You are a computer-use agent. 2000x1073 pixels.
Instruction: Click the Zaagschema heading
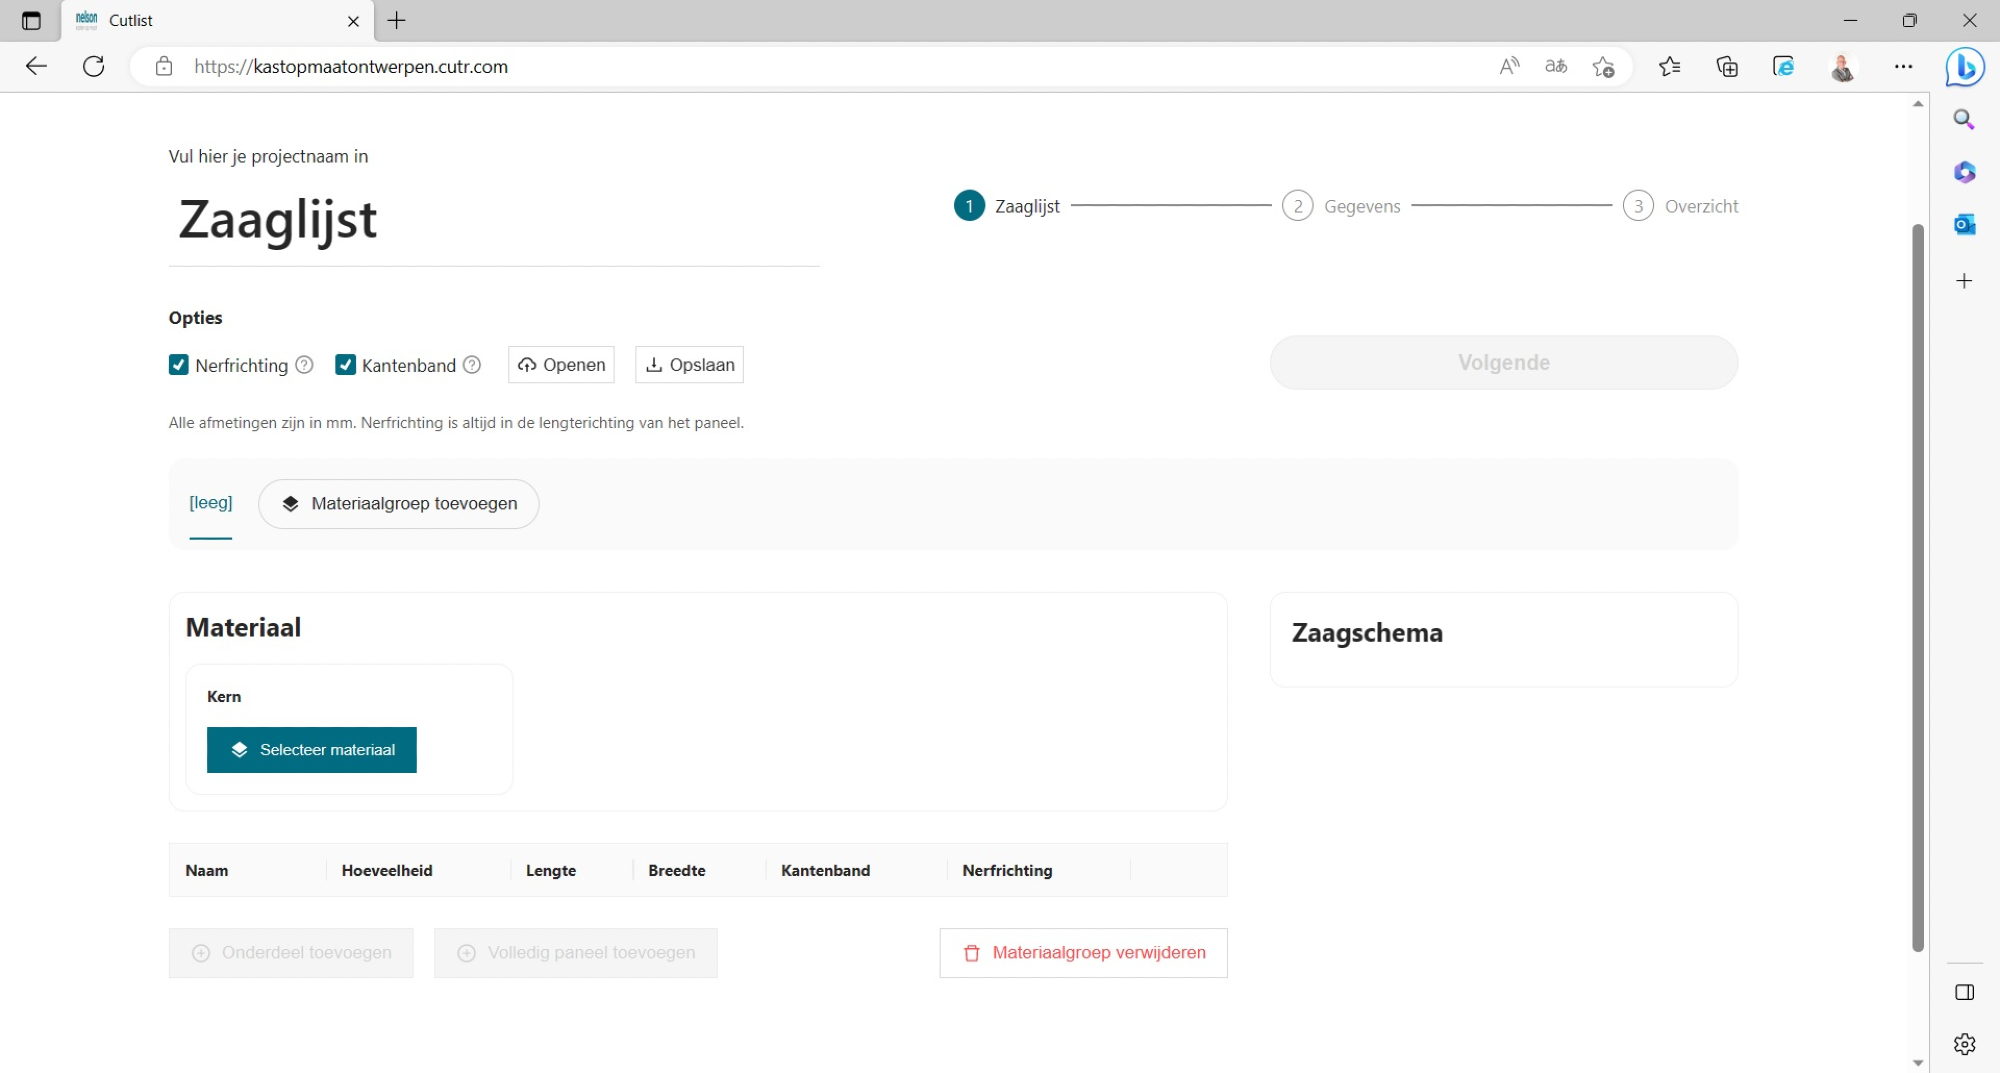(1367, 633)
